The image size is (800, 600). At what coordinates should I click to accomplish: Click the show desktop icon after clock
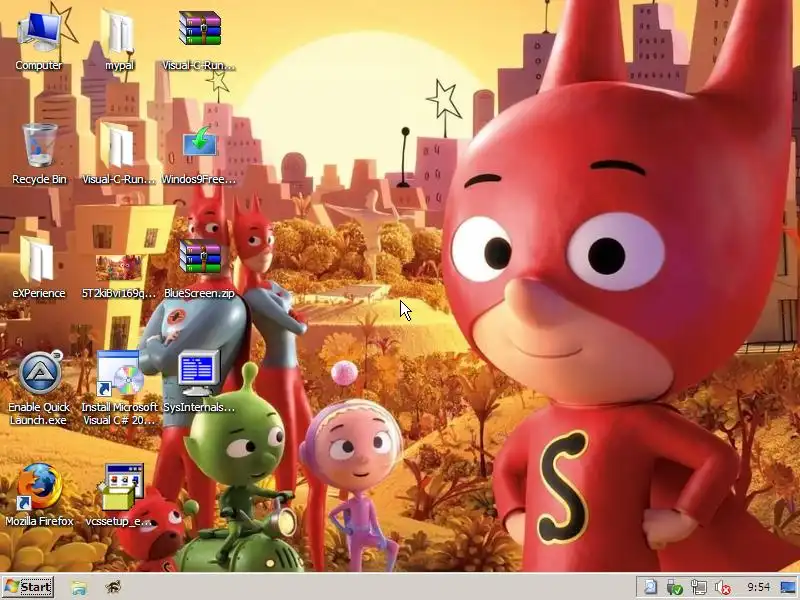tap(788, 587)
